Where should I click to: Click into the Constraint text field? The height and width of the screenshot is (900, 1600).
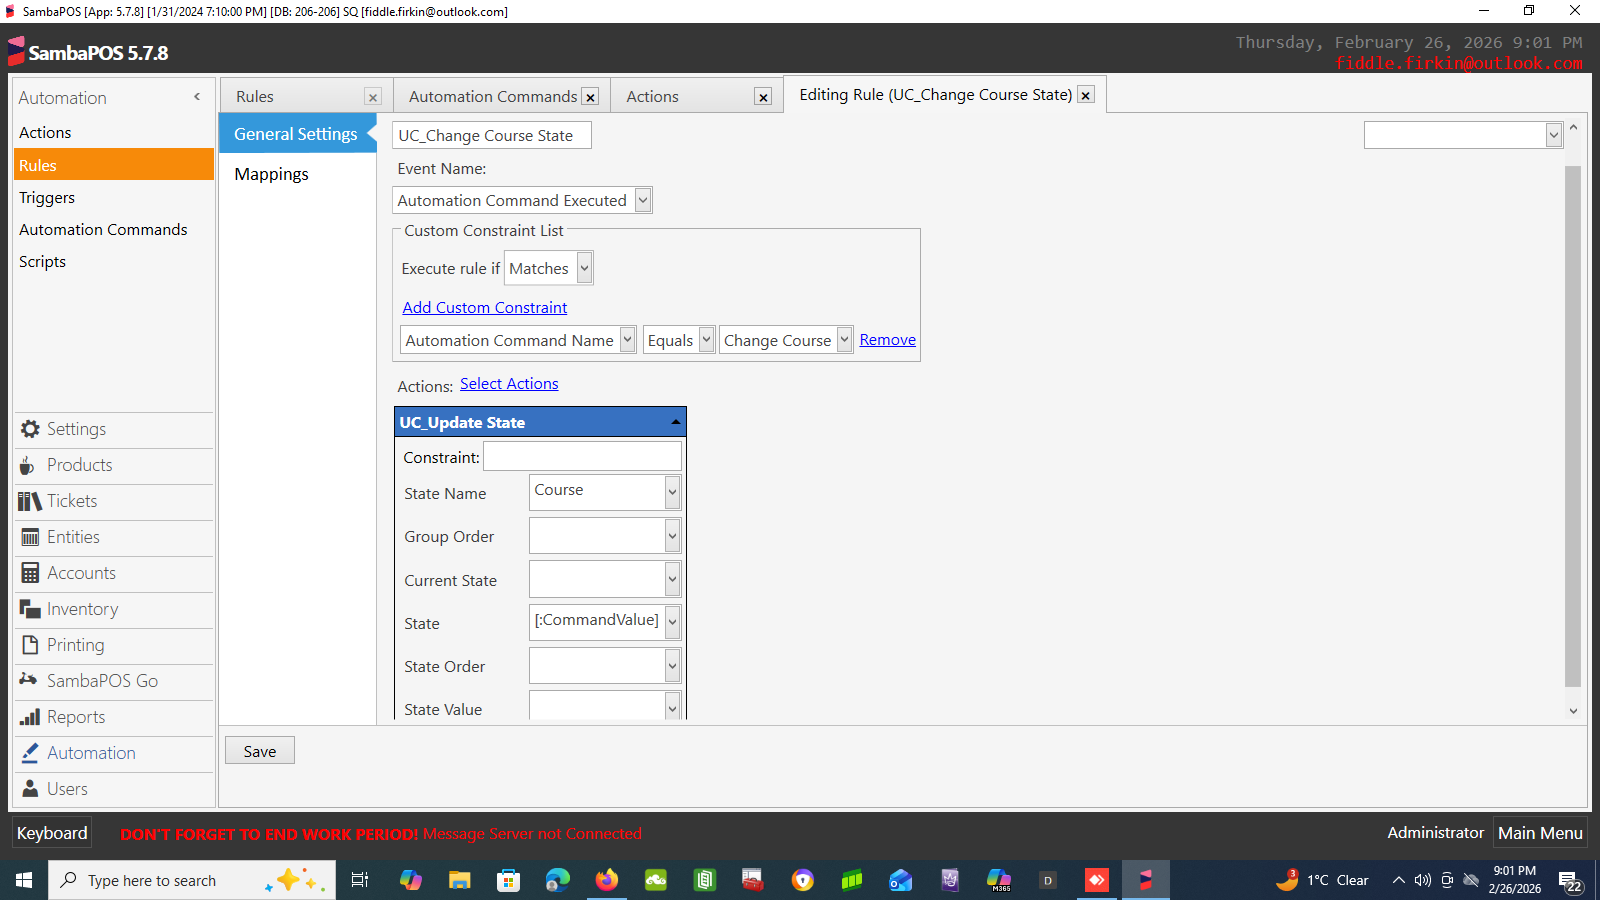pos(582,457)
